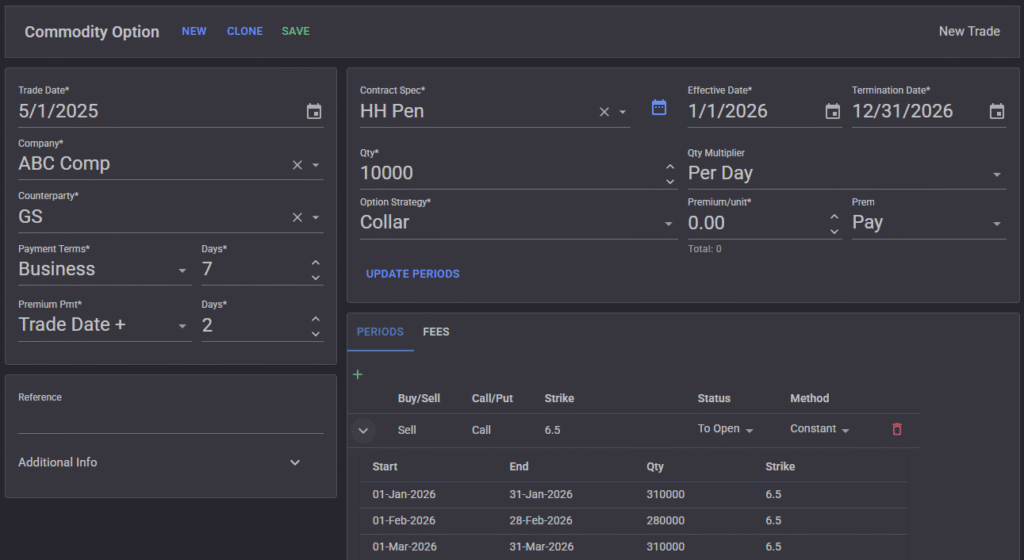Image resolution: width=1024 pixels, height=560 pixels.
Task: Click UPDATE PERIODS
Action: pos(413,274)
